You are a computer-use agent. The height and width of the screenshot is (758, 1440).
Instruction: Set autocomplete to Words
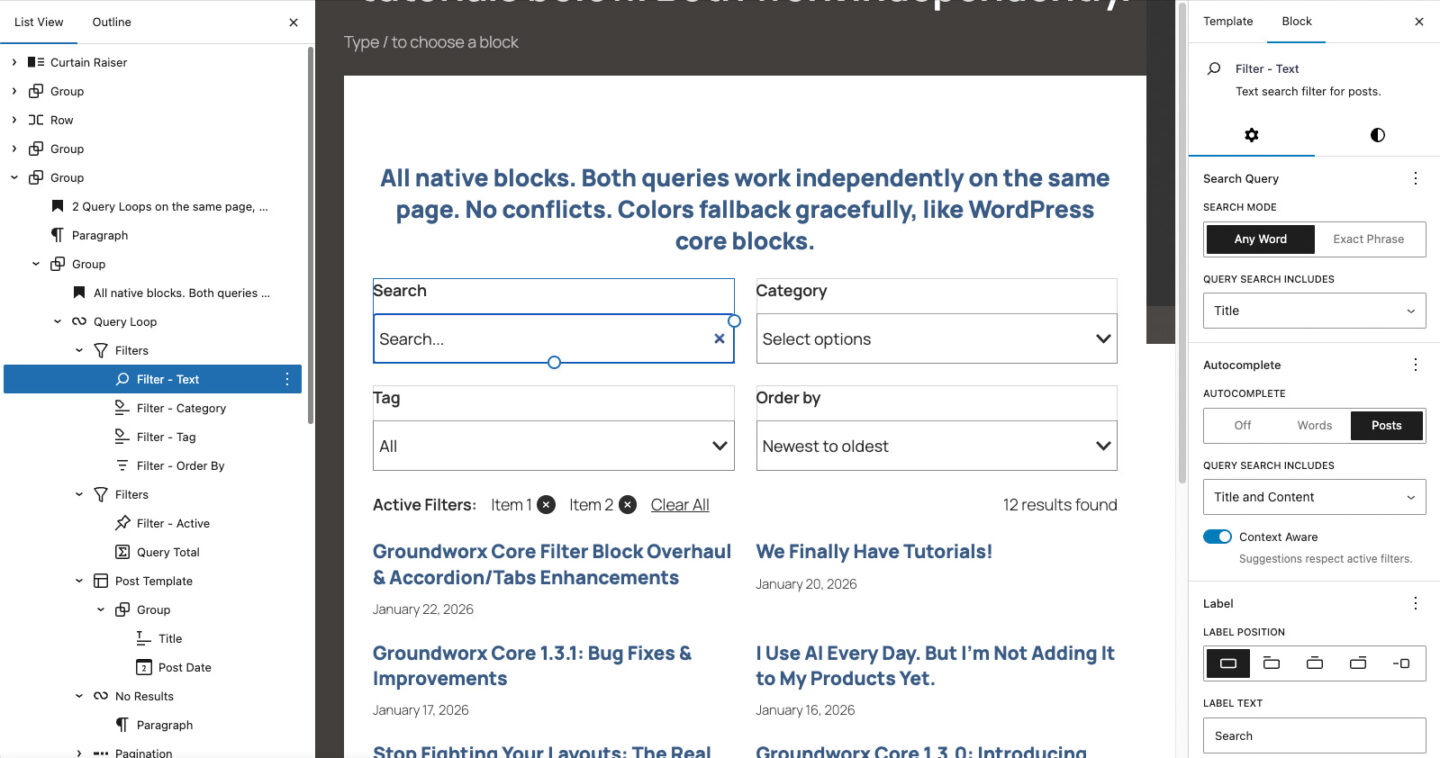pos(1314,425)
